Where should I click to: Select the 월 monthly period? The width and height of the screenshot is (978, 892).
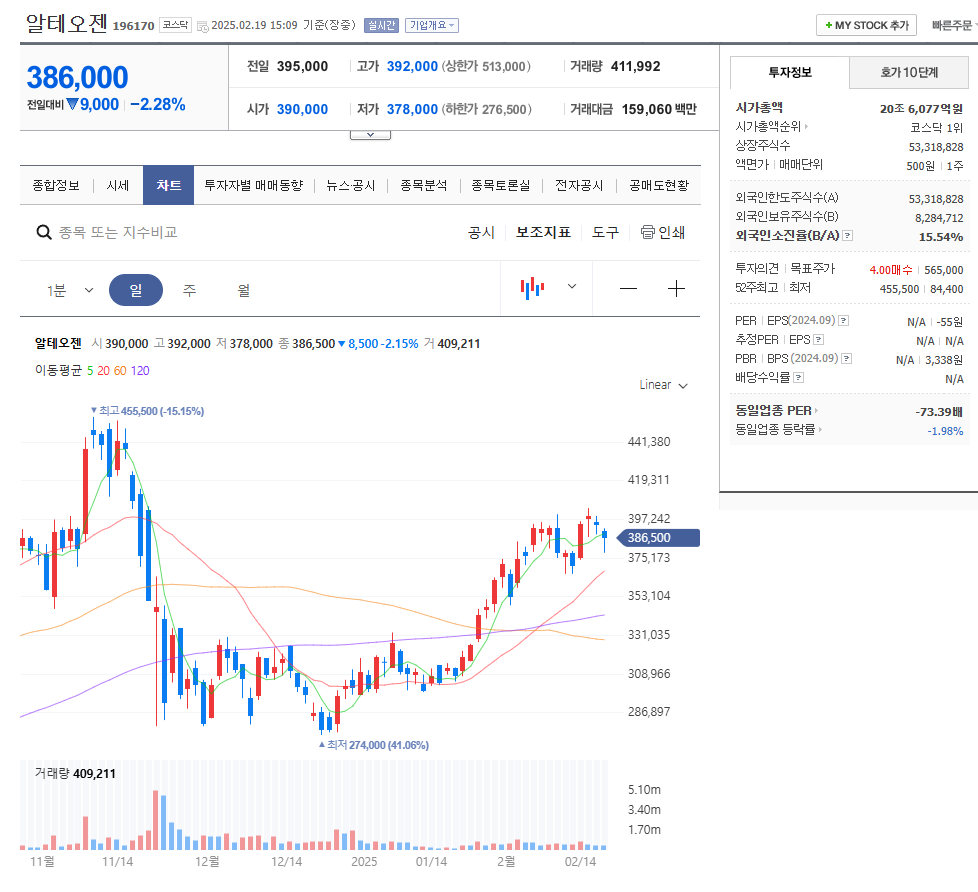[243, 290]
